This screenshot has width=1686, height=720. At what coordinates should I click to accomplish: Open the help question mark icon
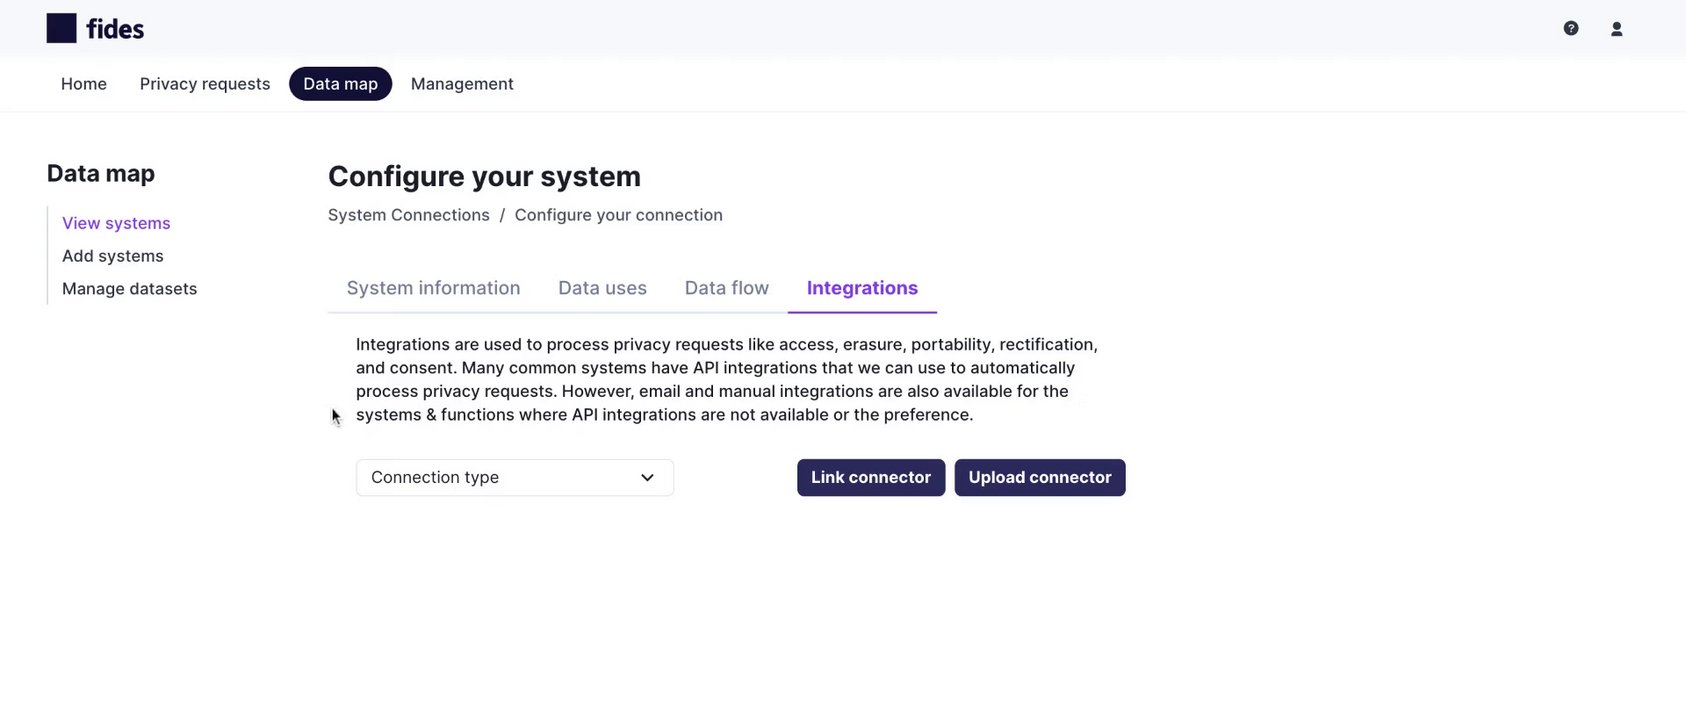1571,29
